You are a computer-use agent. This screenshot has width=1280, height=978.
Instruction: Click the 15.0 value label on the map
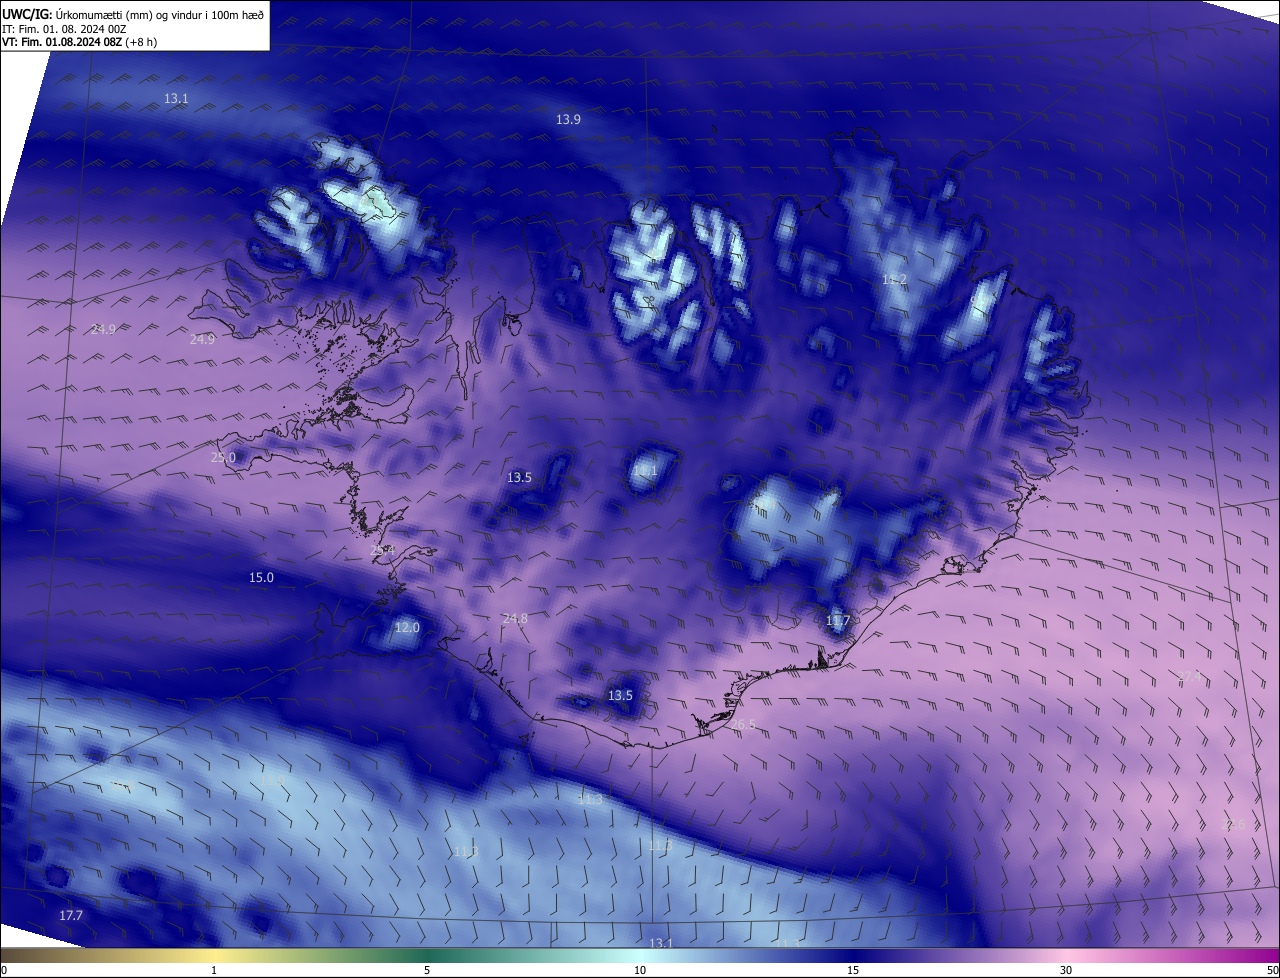[x=261, y=577]
